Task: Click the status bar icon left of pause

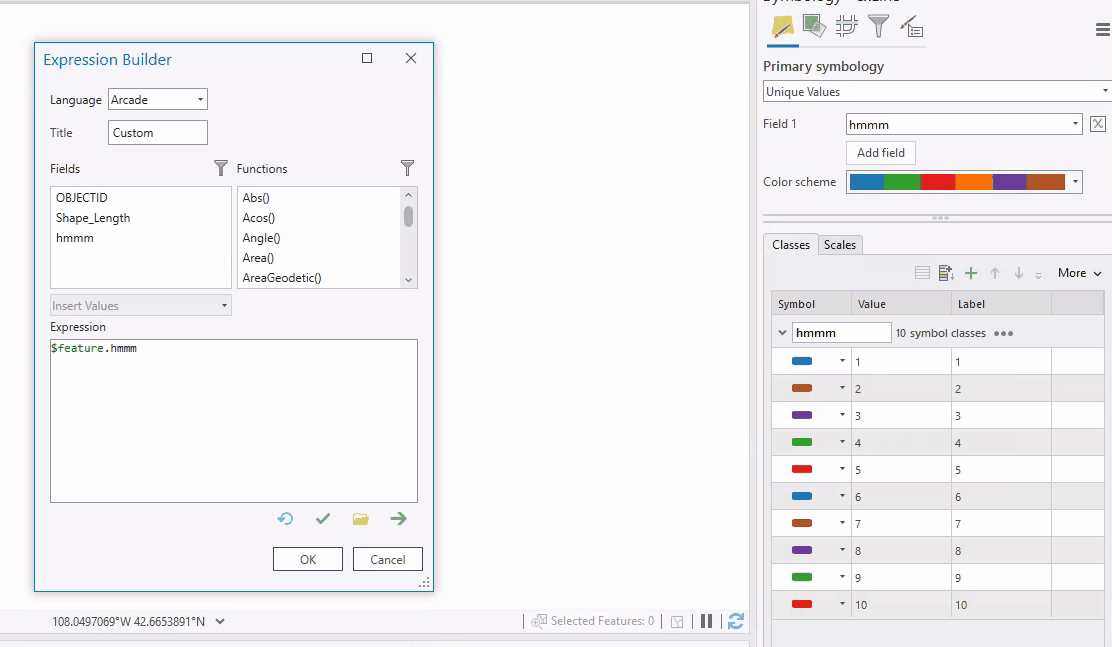Action: point(677,622)
